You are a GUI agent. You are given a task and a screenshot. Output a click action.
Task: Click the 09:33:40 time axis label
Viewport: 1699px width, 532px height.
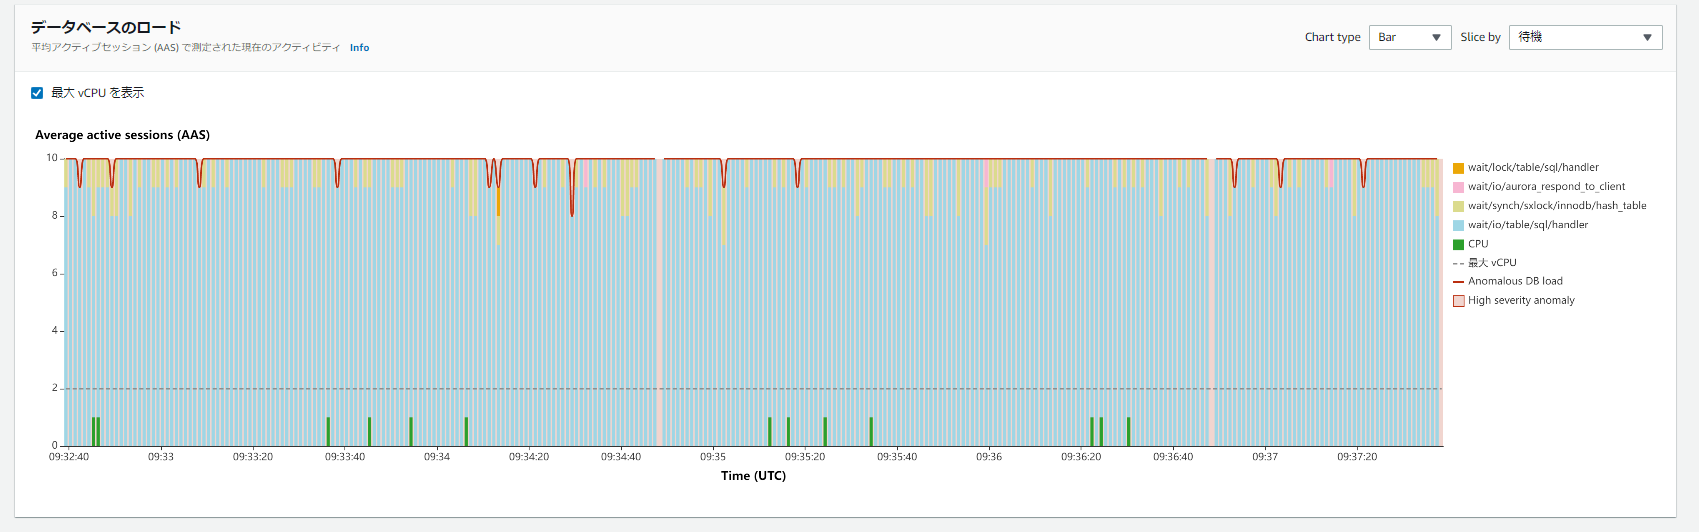[x=345, y=457]
